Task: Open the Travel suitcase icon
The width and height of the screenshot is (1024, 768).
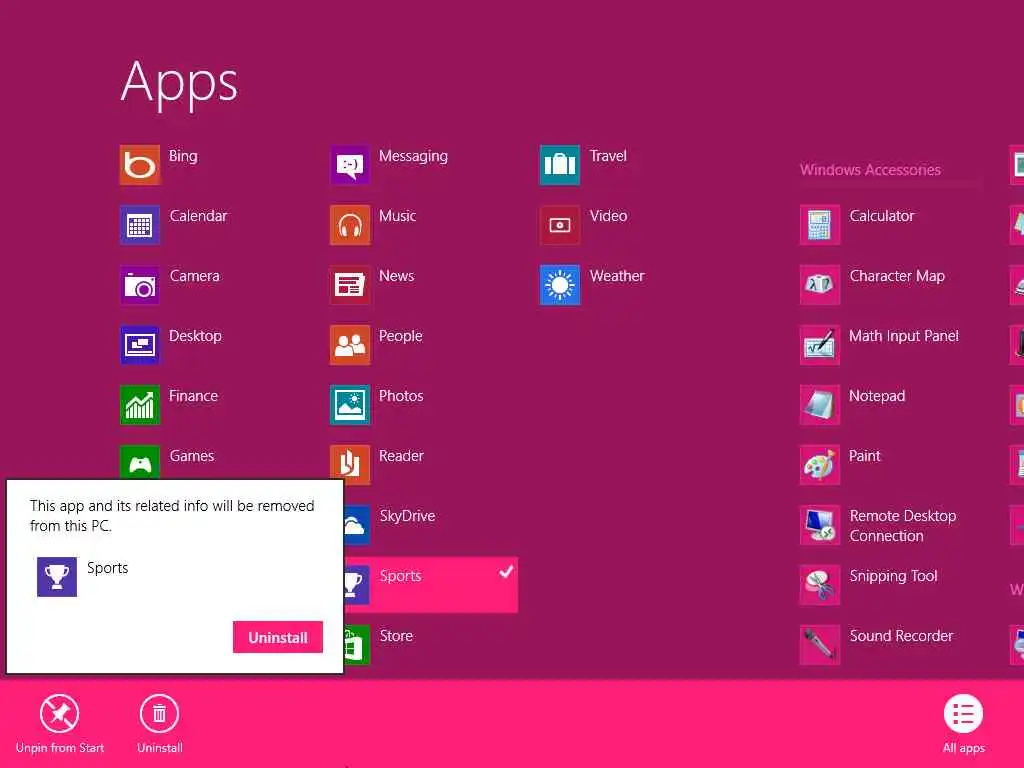Action: pos(560,165)
